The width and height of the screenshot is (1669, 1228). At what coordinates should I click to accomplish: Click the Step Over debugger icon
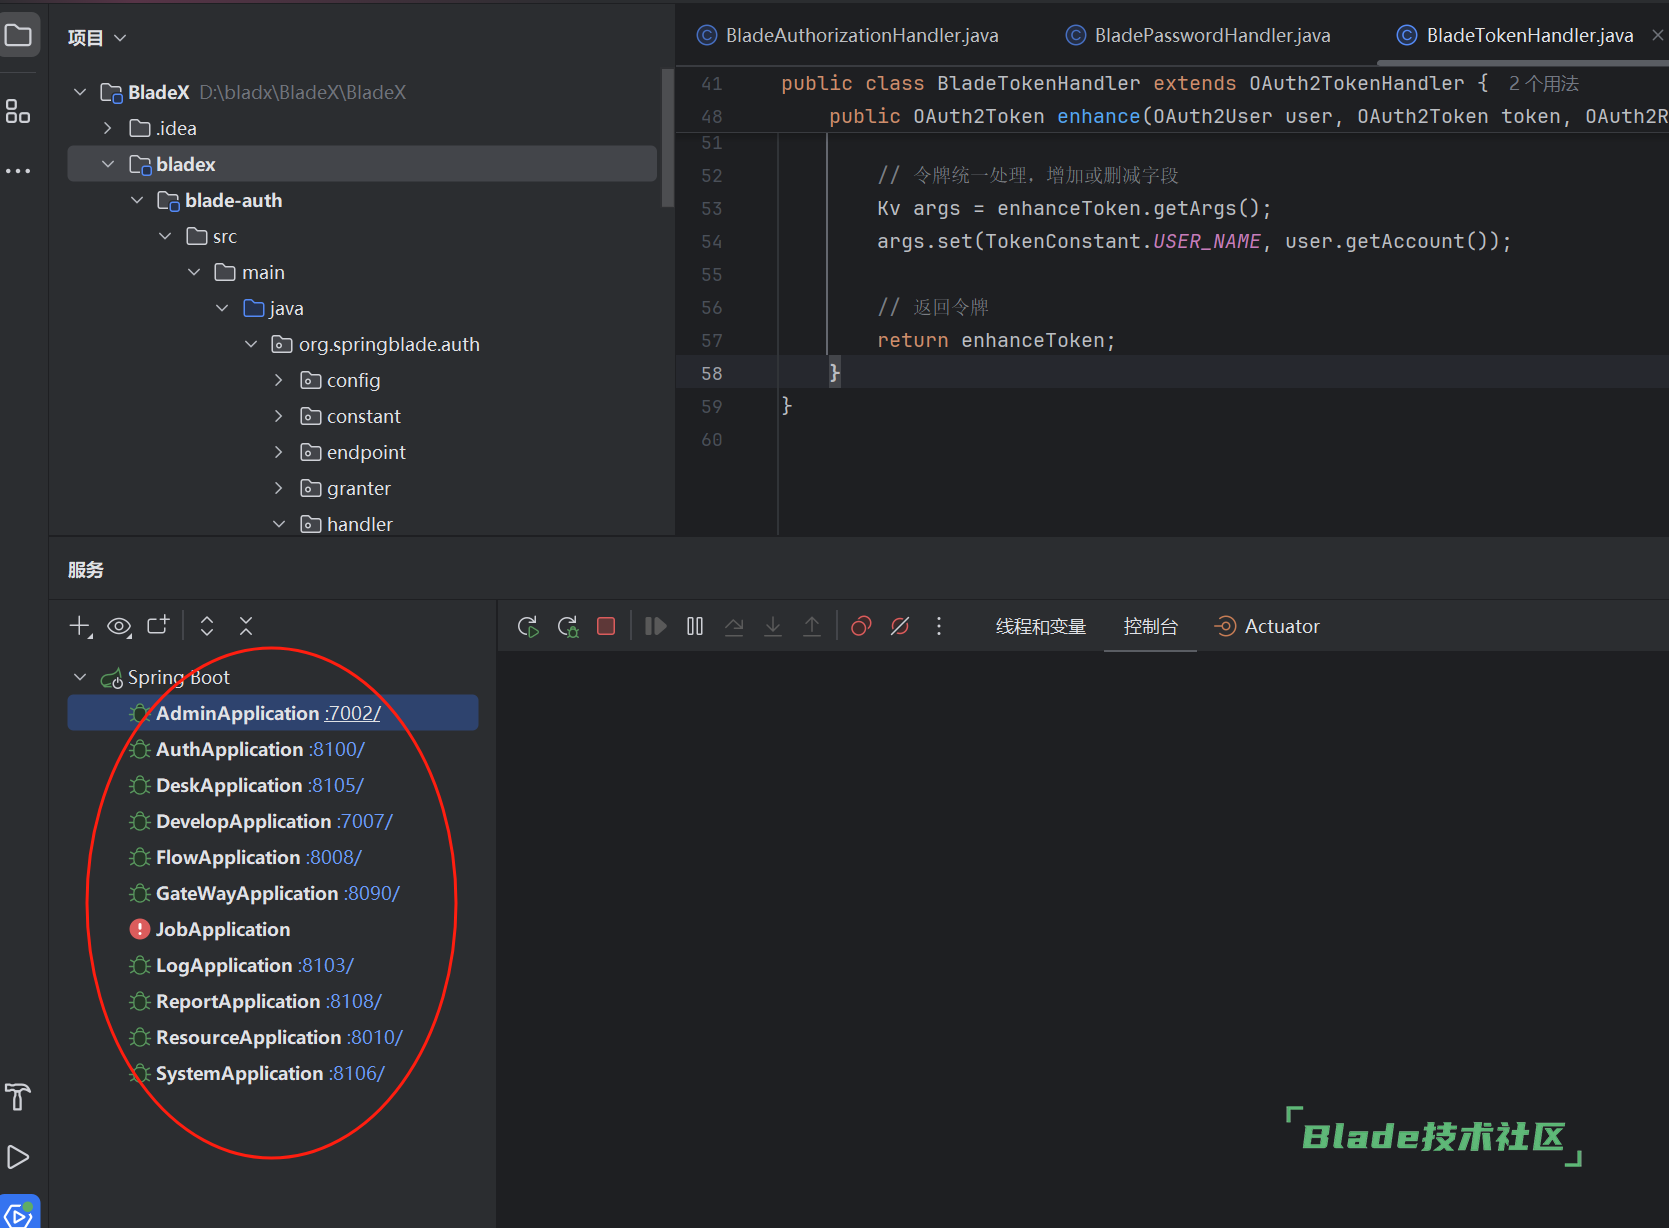(734, 626)
